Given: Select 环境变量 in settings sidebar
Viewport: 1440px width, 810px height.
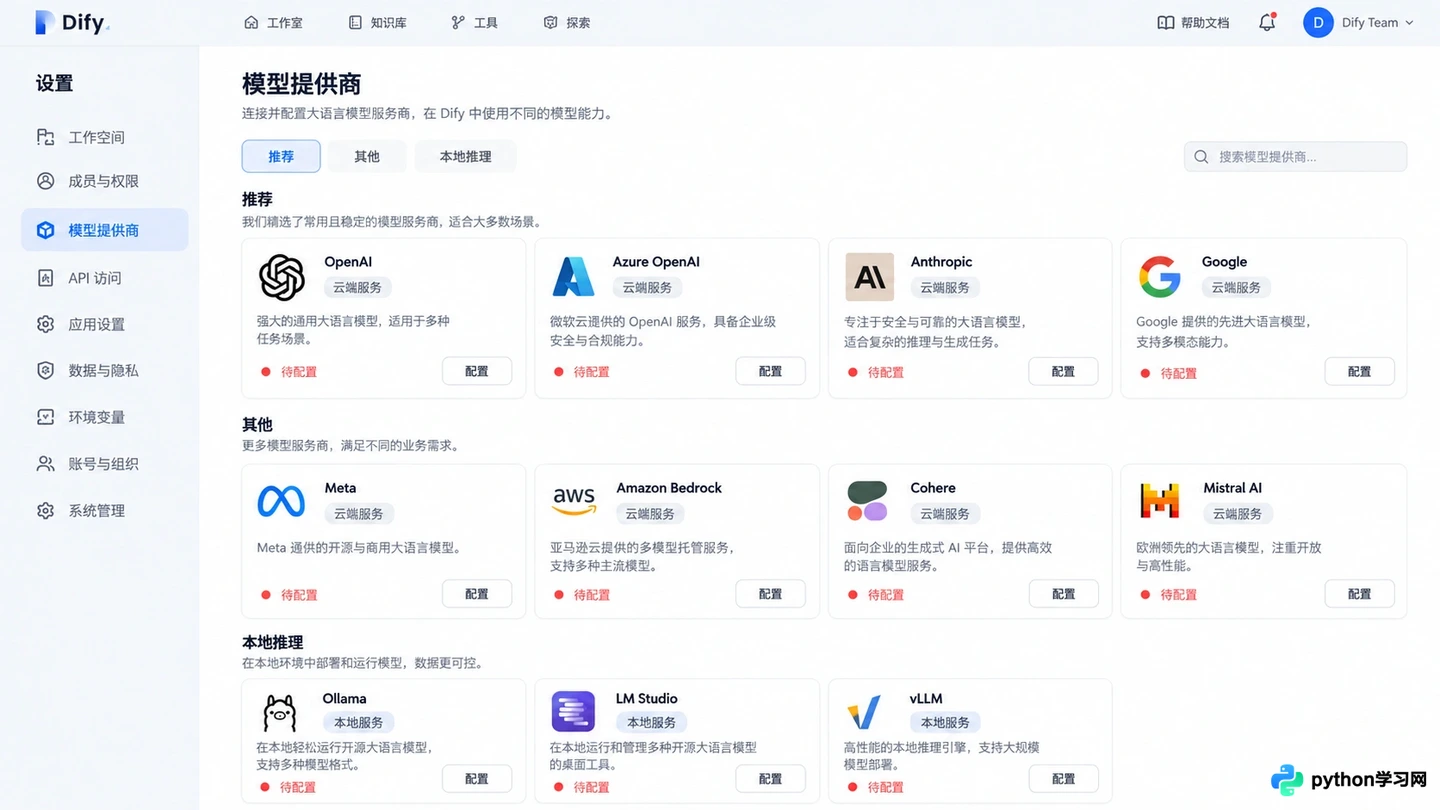Looking at the screenshot, I should 104,417.
